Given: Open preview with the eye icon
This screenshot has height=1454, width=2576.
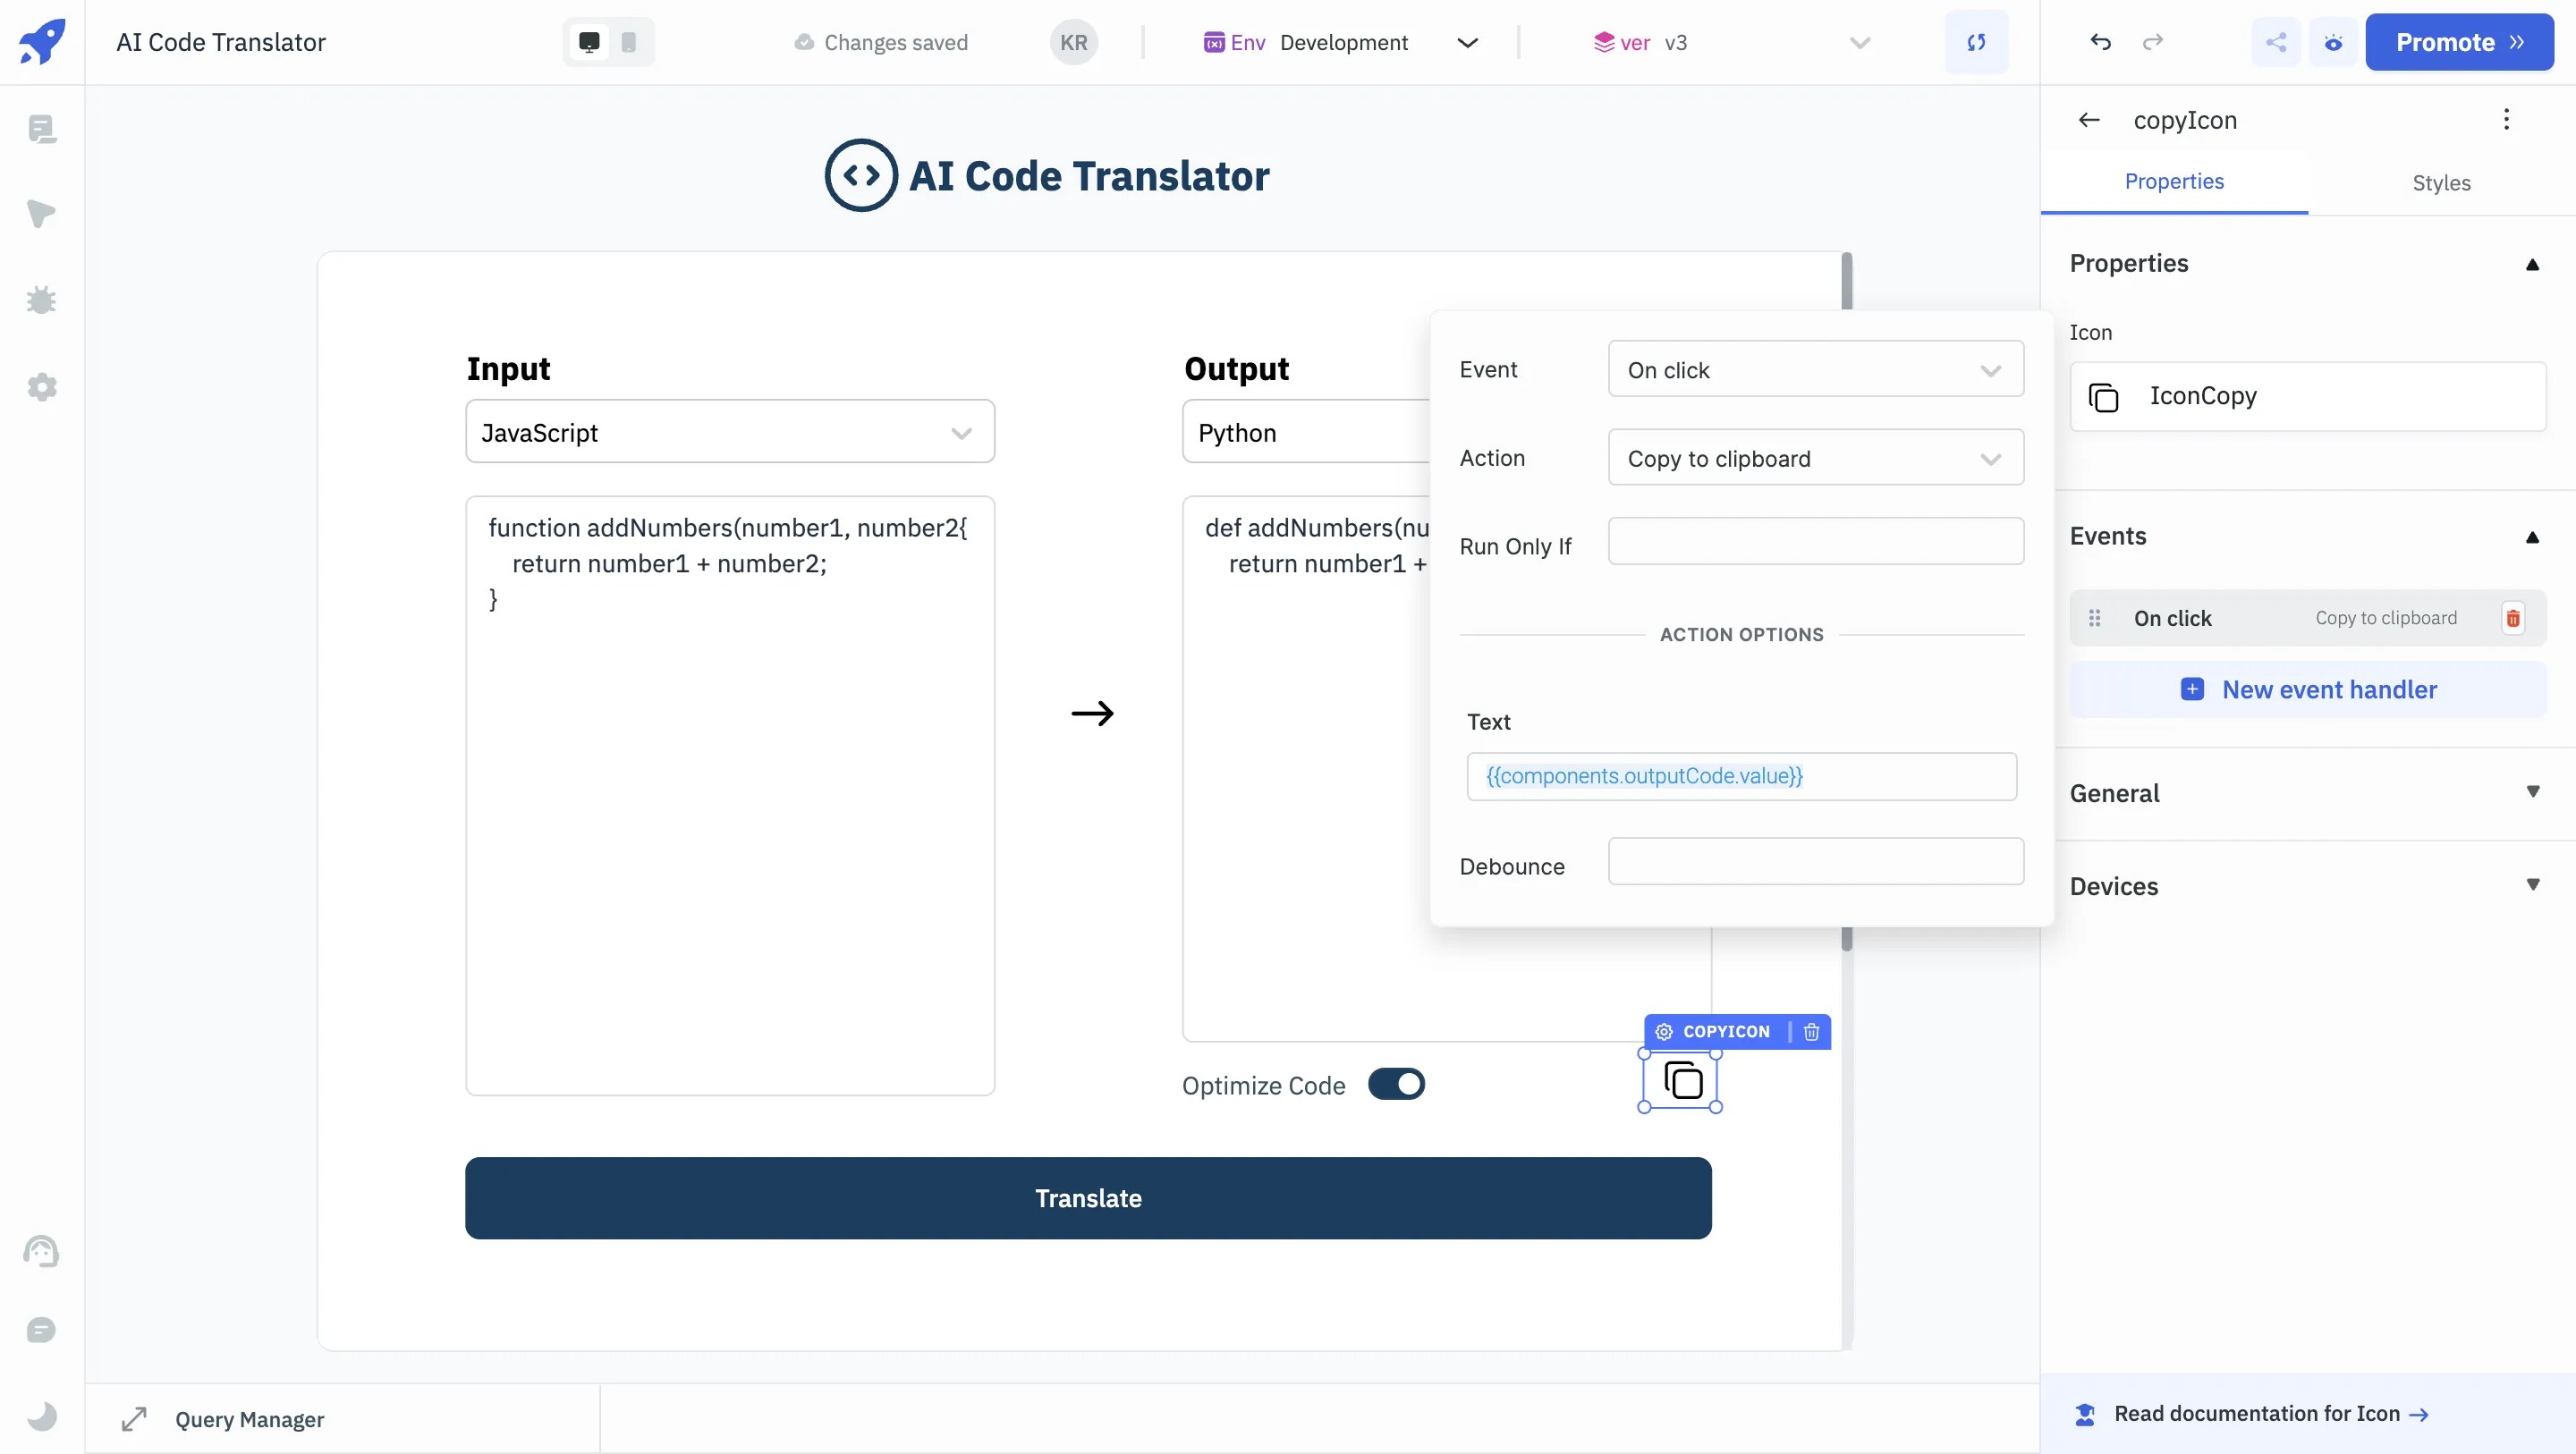Looking at the screenshot, I should coord(2333,42).
